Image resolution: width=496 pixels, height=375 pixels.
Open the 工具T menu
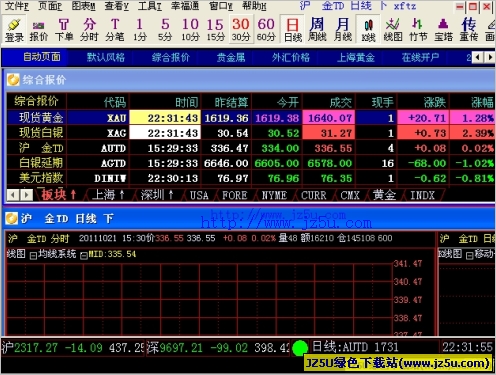150,6
